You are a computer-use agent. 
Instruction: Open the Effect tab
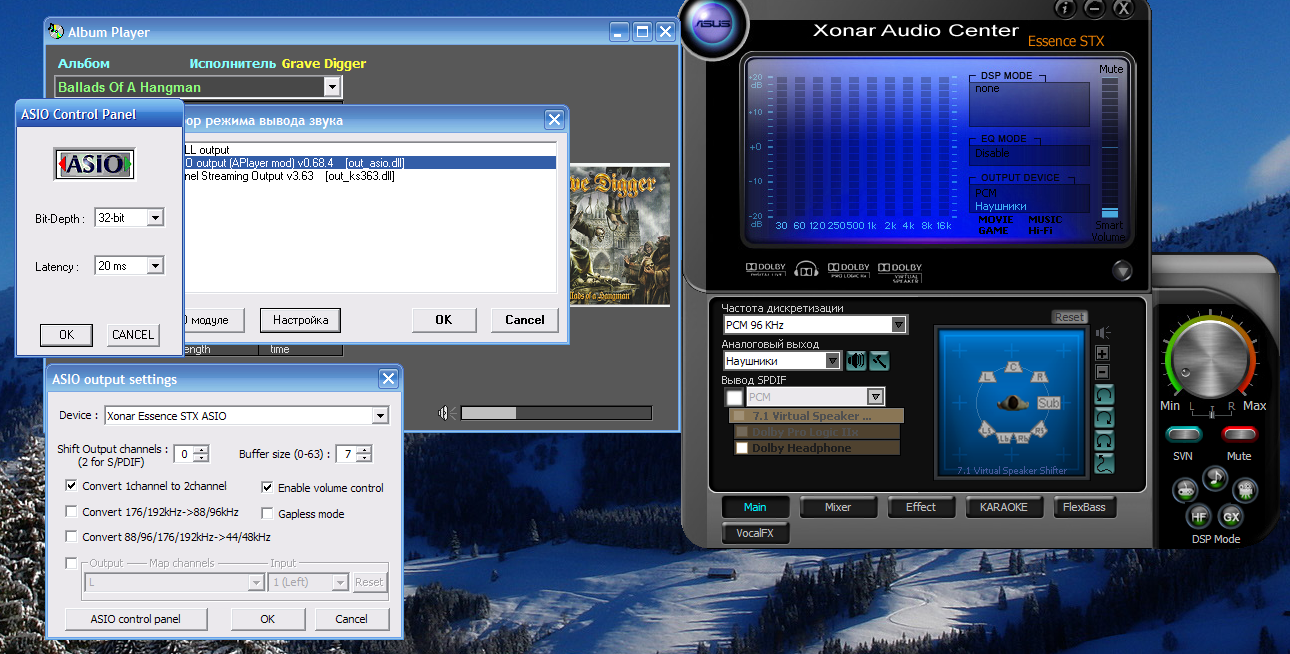click(921, 507)
